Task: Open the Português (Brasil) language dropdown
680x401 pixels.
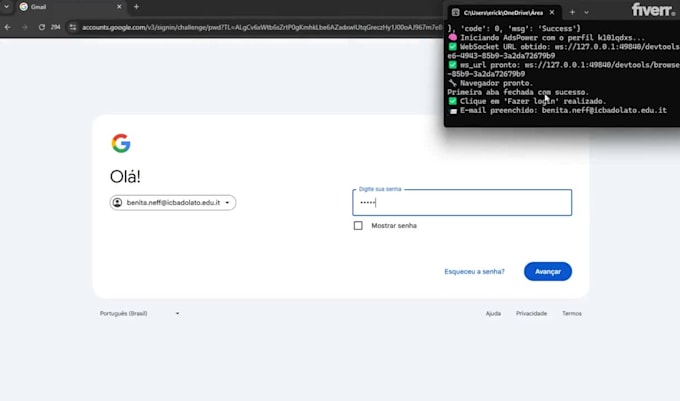Action: tap(139, 313)
